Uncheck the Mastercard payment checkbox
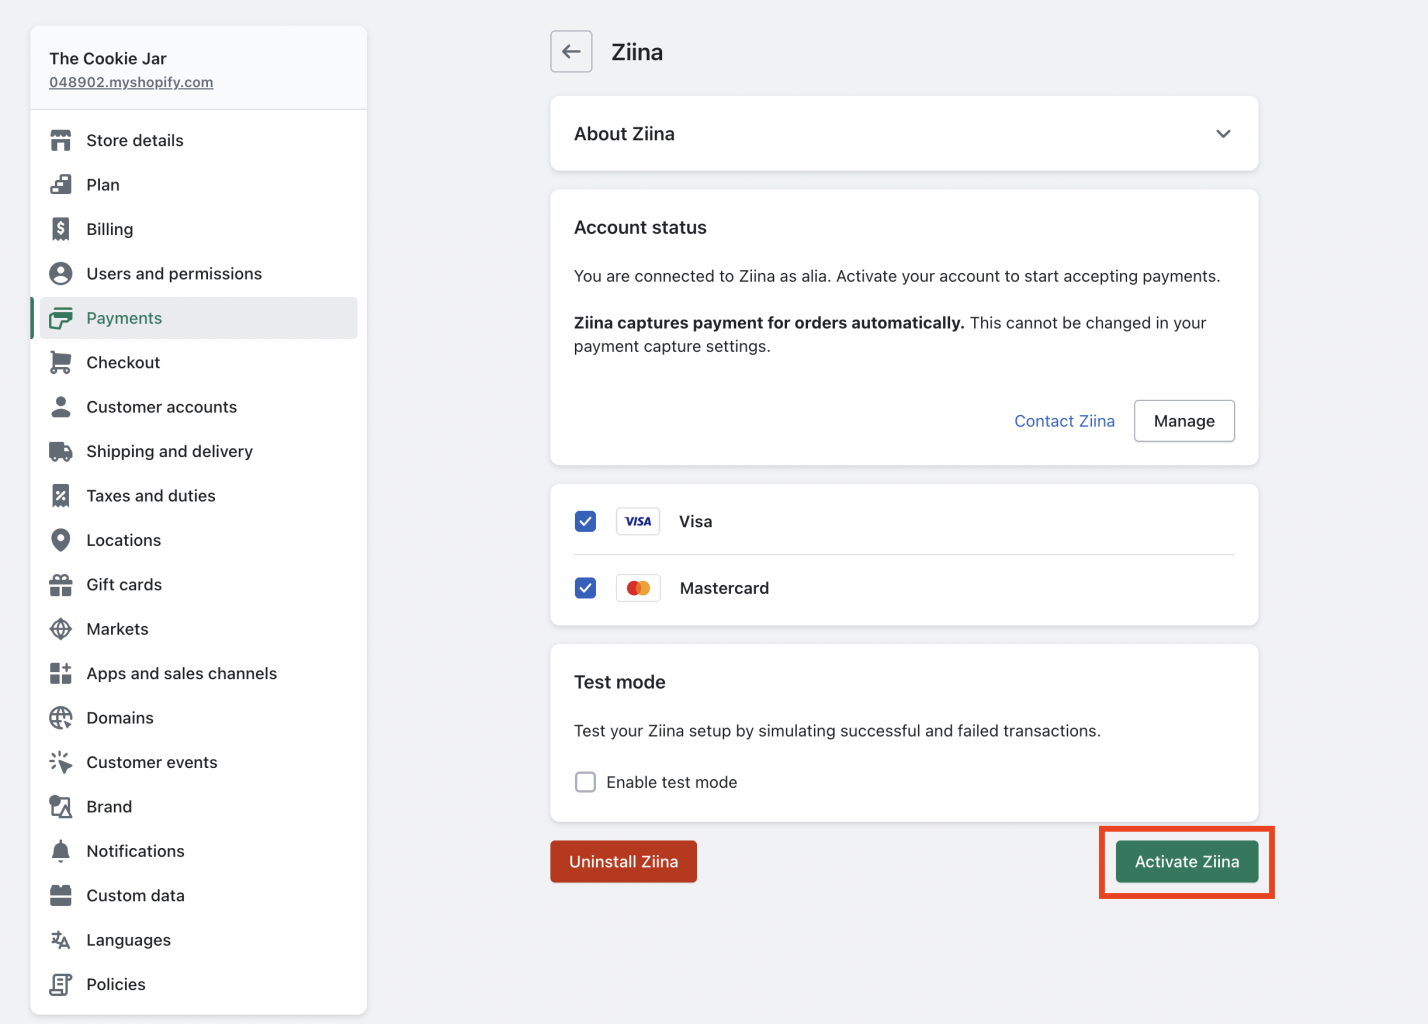1428x1024 pixels. pos(586,588)
